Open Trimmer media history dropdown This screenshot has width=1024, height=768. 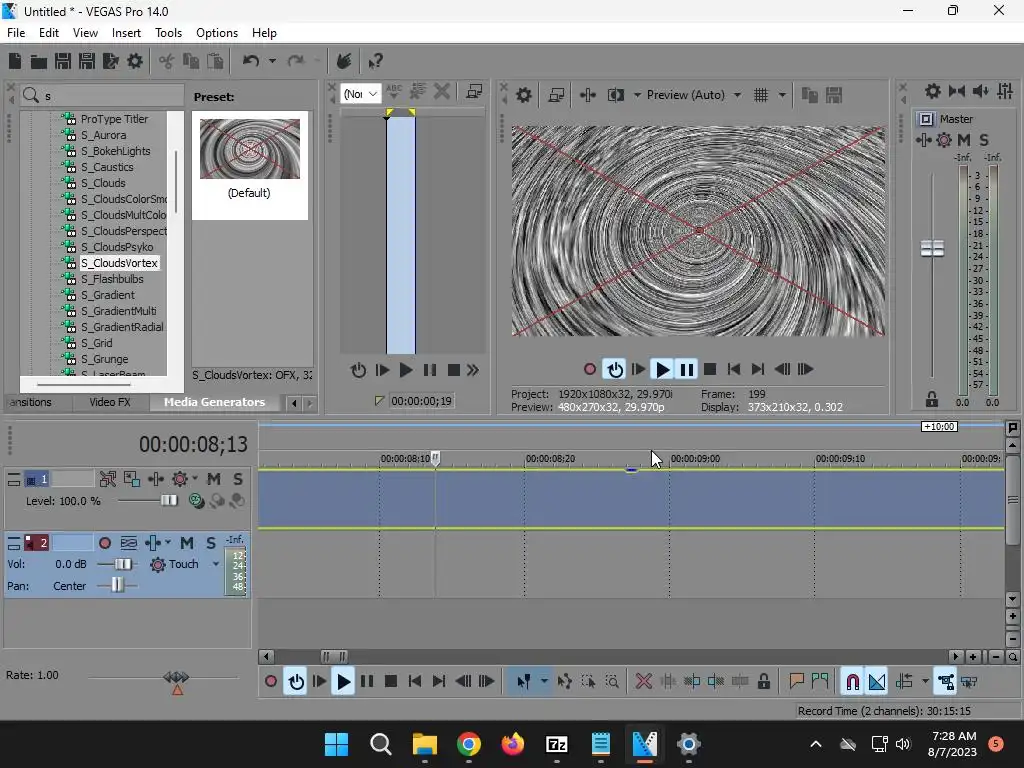(360, 94)
